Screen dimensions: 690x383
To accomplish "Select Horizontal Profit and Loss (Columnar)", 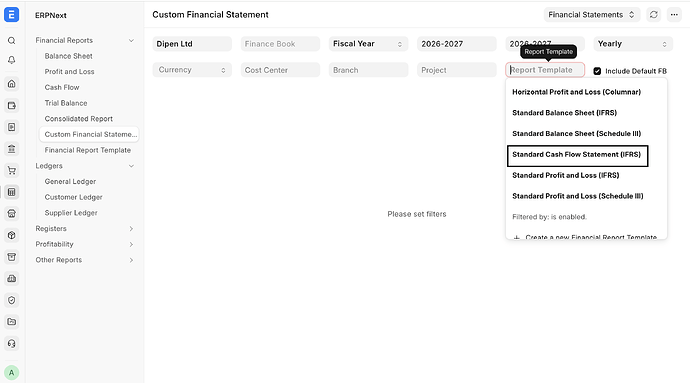I will click(586, 92).
